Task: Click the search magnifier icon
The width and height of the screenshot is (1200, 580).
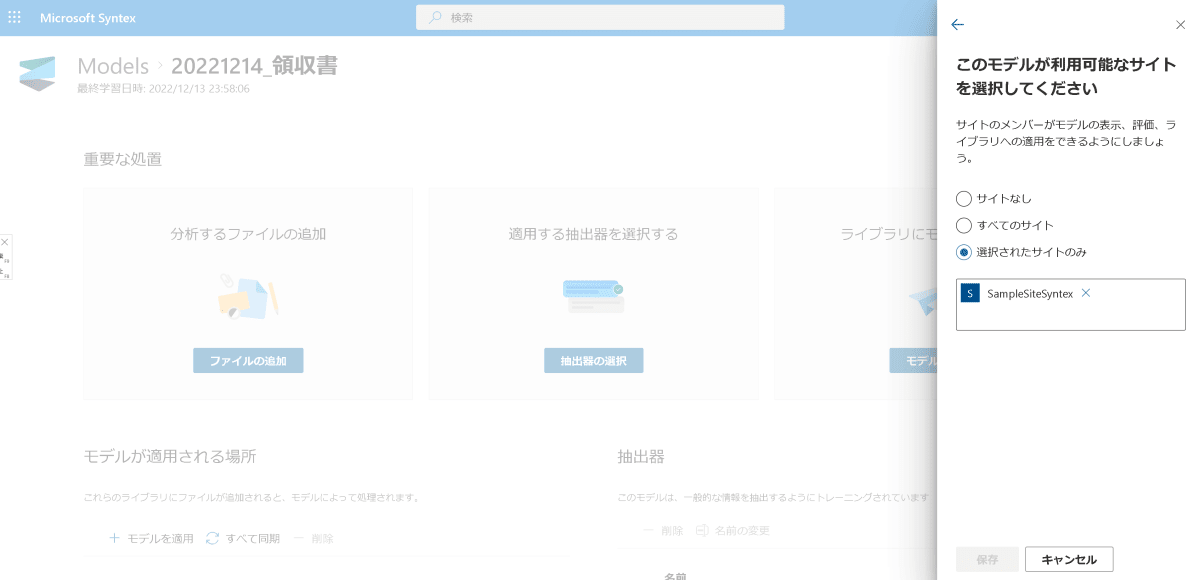Action: (435, 18)
